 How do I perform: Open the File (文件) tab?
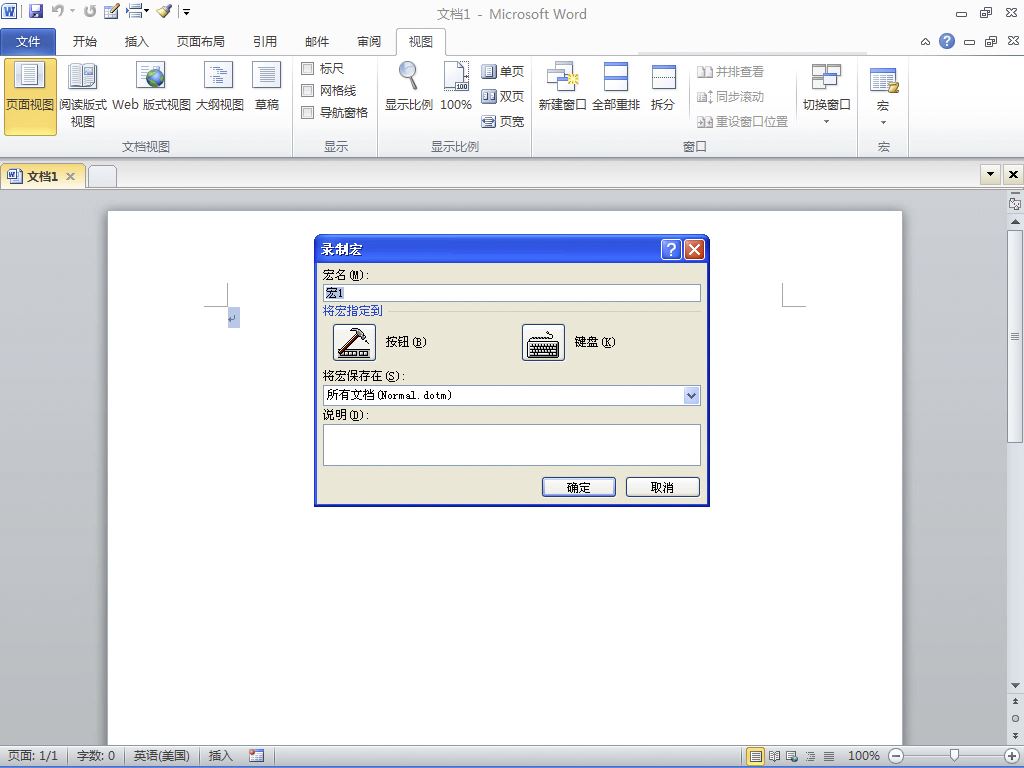(x=28, y=42)
